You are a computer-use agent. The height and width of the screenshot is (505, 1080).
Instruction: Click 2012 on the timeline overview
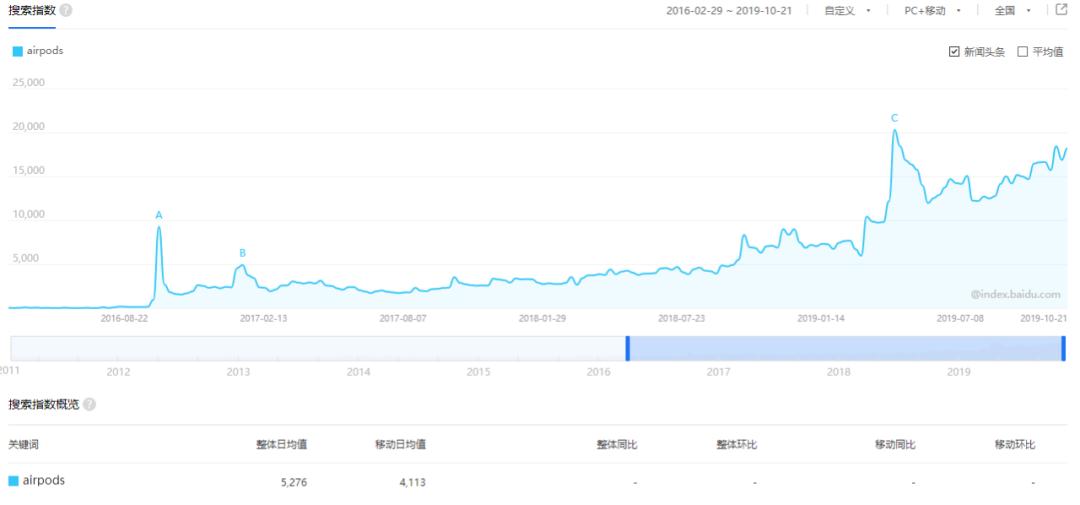coord(118,372)
